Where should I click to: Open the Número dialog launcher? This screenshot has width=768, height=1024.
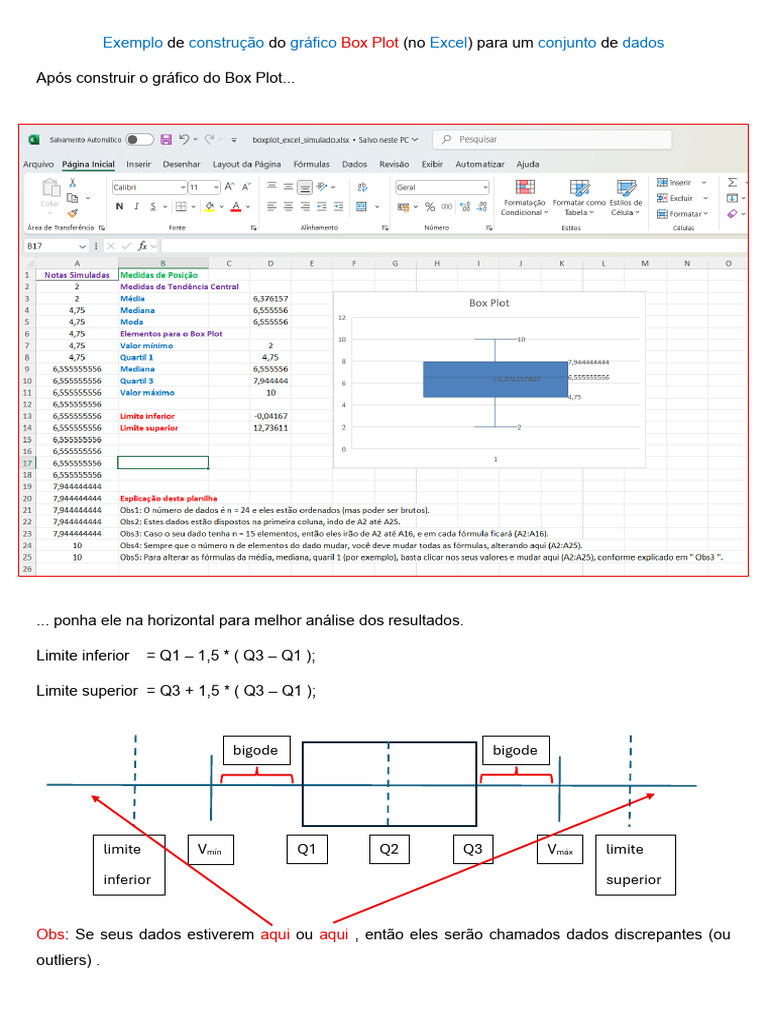[x=489, y=228]
